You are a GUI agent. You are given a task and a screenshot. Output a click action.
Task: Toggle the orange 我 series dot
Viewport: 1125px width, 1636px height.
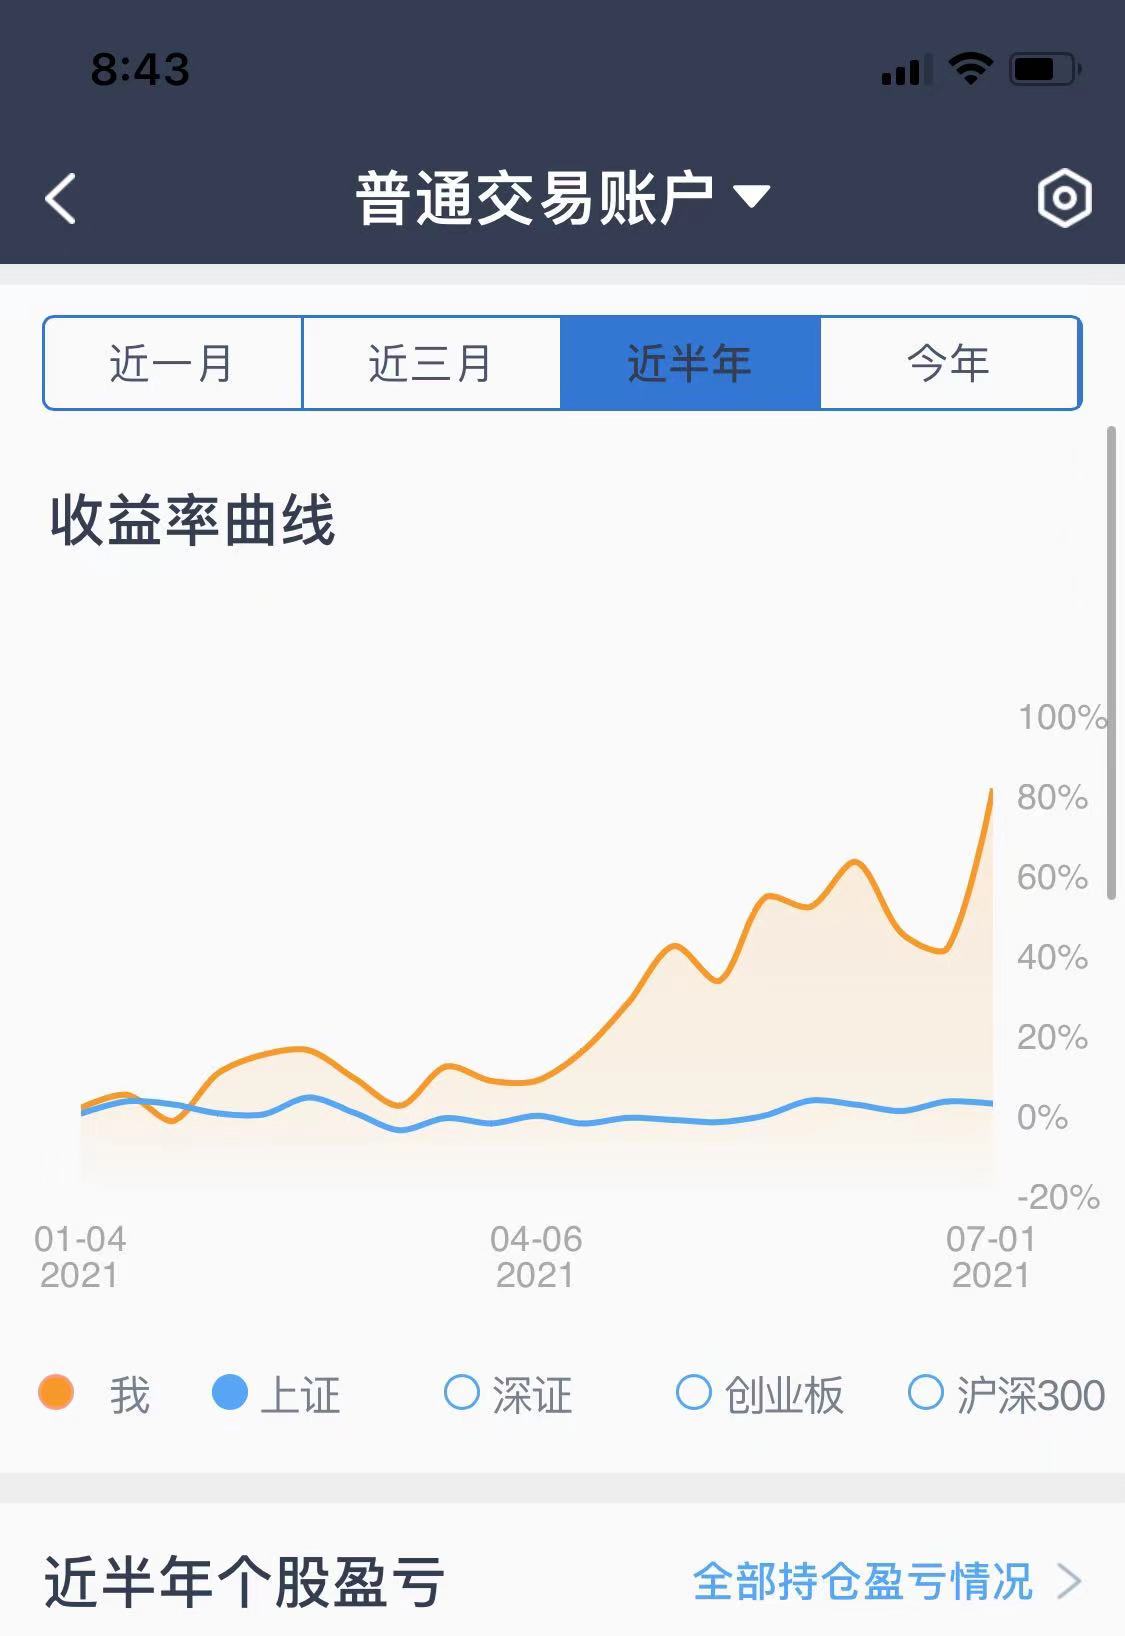click(x=56, y=1392)
